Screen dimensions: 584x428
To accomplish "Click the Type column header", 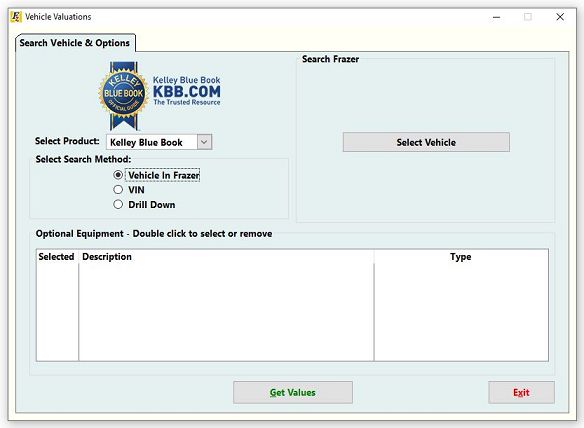I will (461, 257).
